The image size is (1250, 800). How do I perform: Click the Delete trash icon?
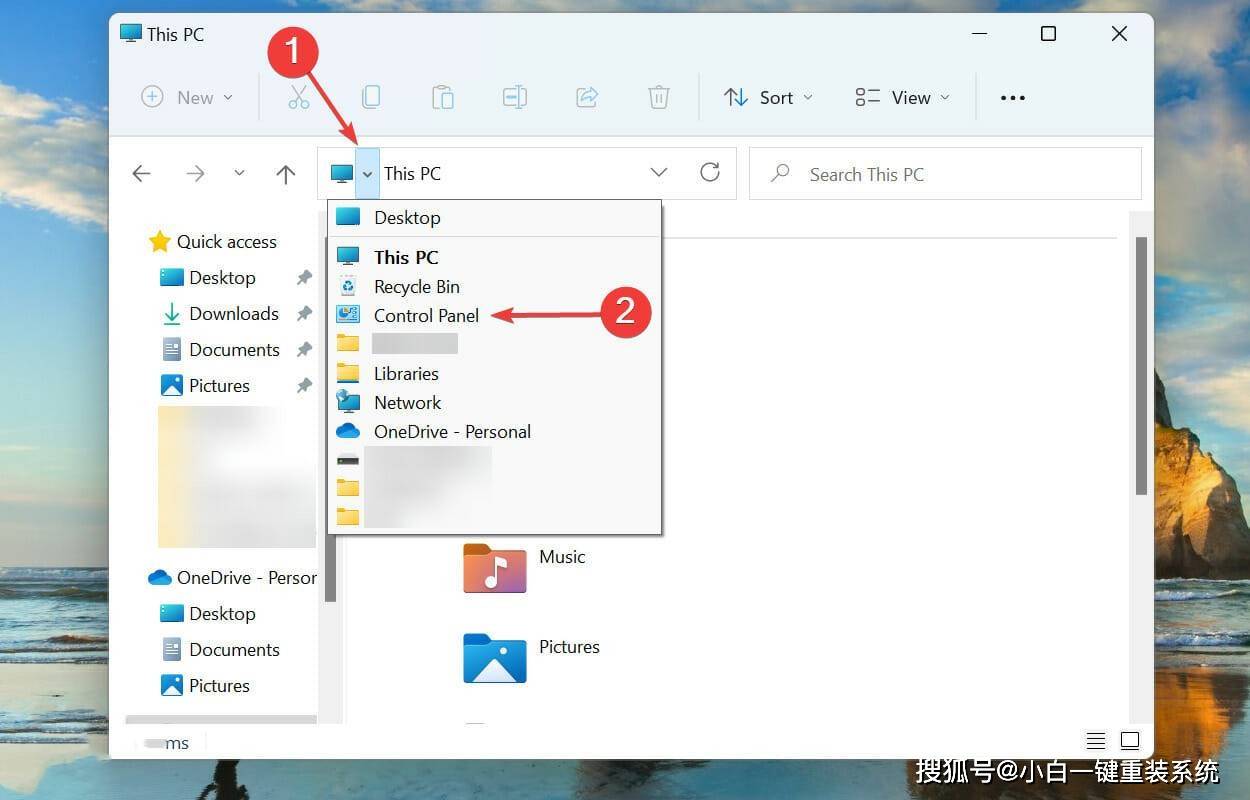(659, 97)
